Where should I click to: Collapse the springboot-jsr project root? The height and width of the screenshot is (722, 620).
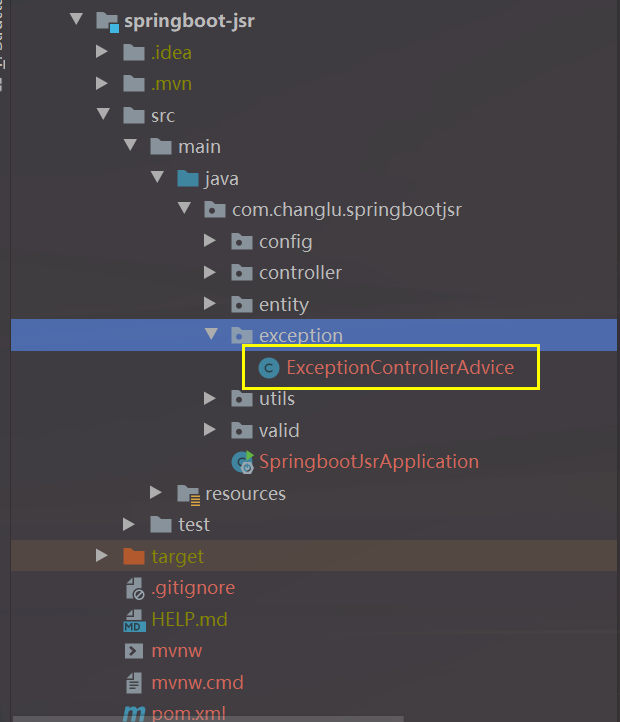(x=76, y=19)
